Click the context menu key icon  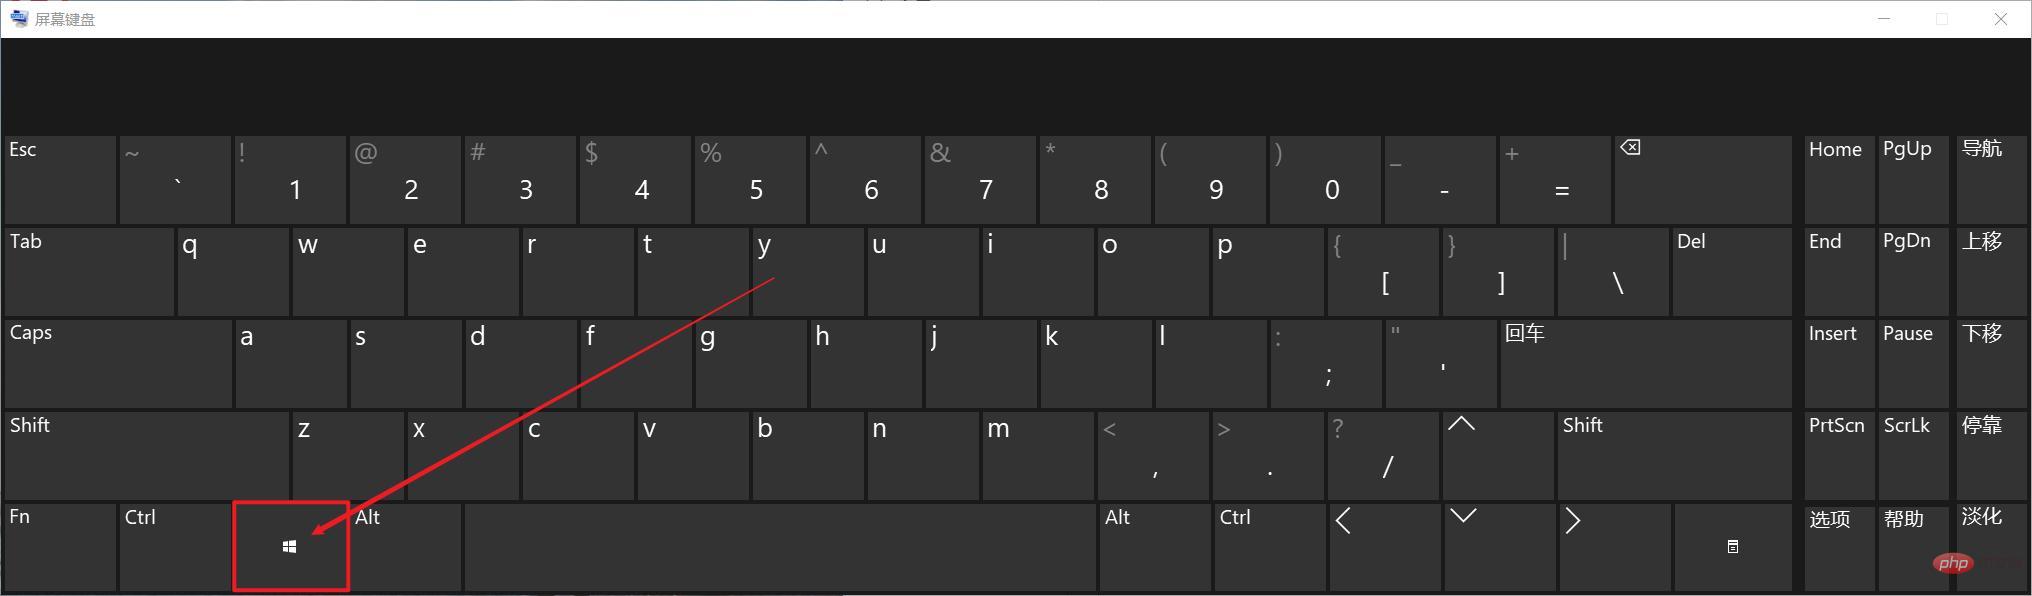(1732, 547)
